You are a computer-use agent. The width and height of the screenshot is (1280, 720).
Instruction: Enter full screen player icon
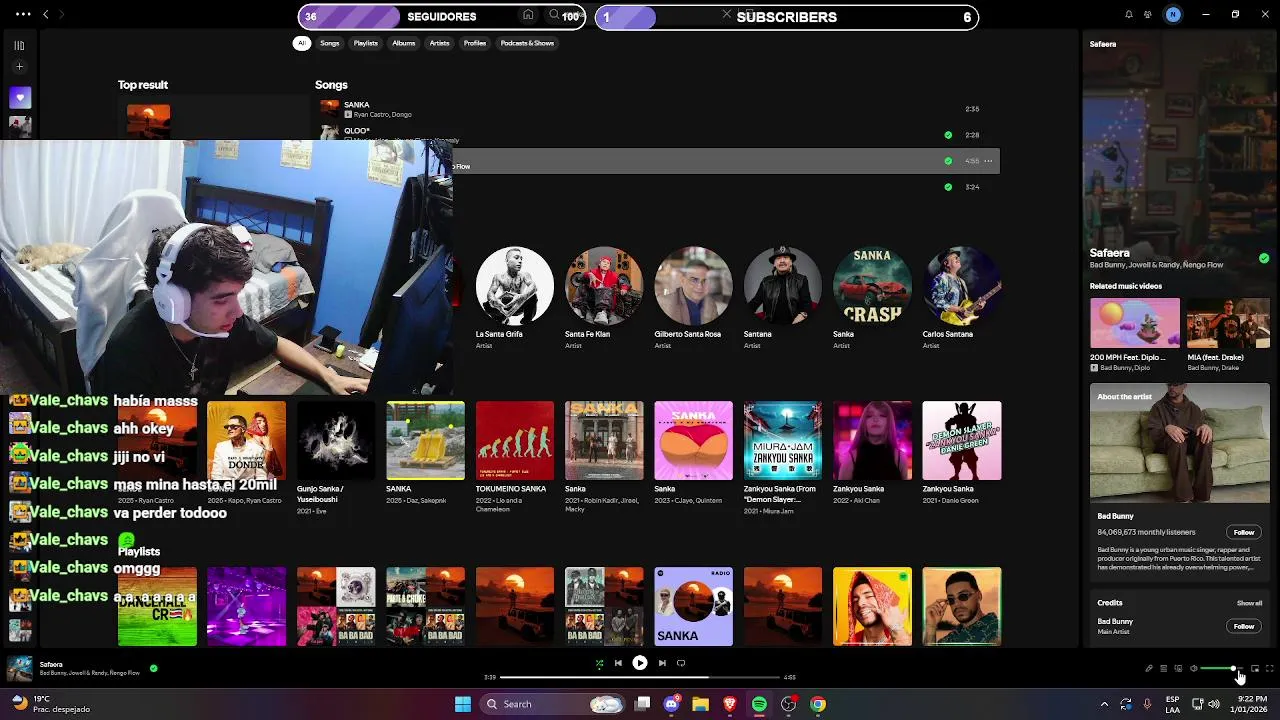pos(1270,668)
